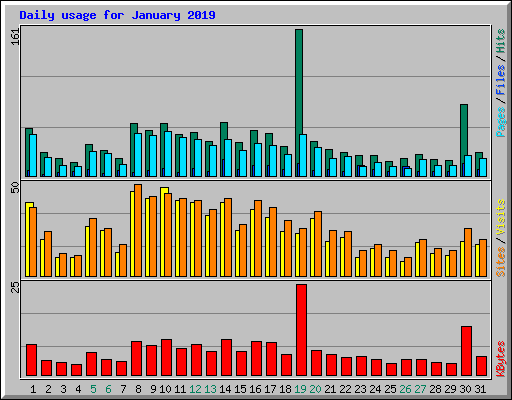Click the cyan Pages bar for day 1

tap(33, 155)
